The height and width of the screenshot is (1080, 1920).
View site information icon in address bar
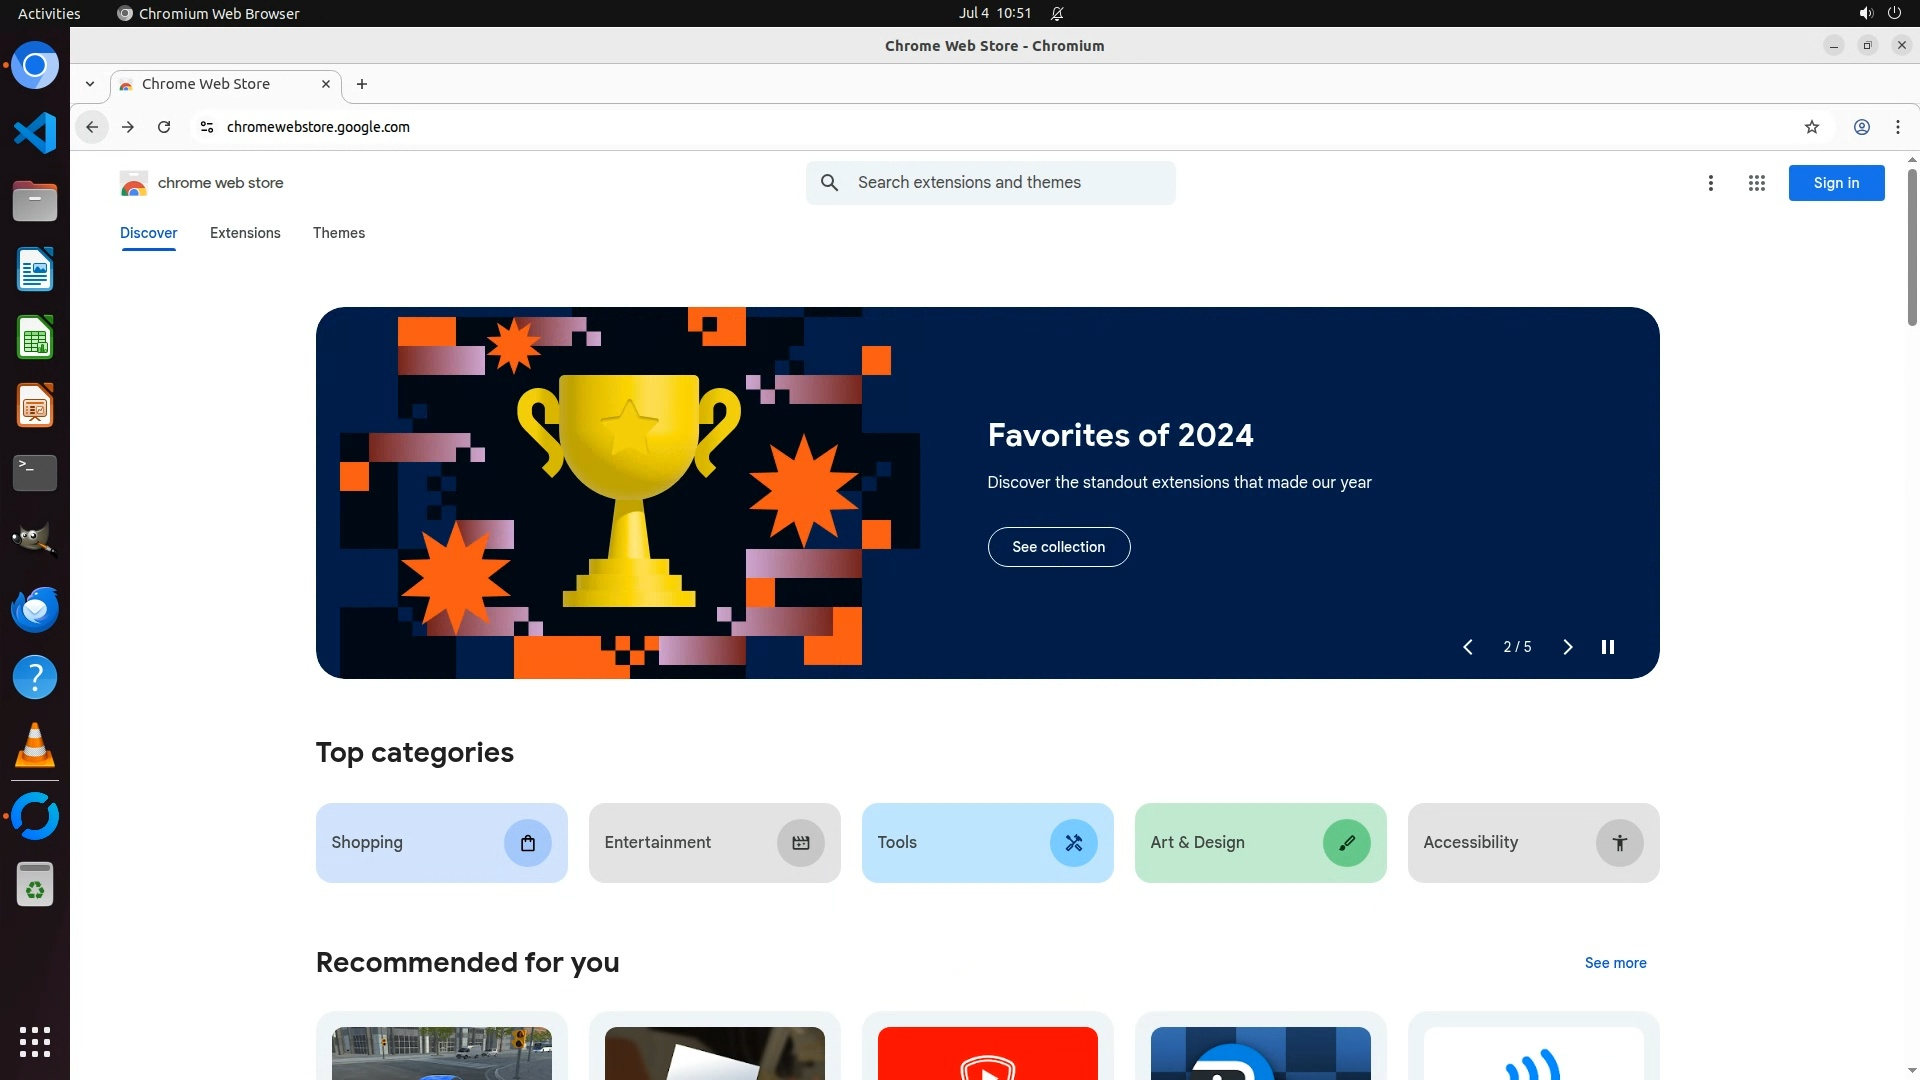(x=207, y=127)
